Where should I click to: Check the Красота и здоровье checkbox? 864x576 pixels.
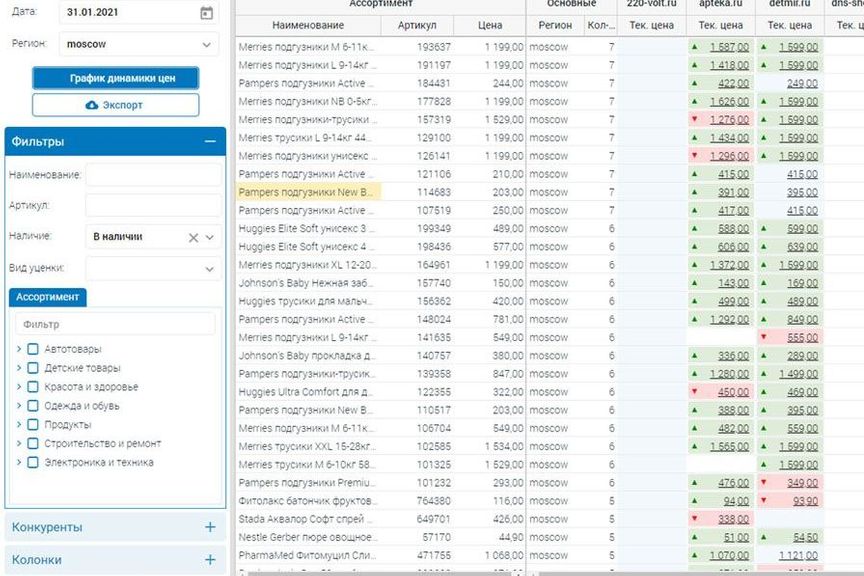click(x=33, y=386)
